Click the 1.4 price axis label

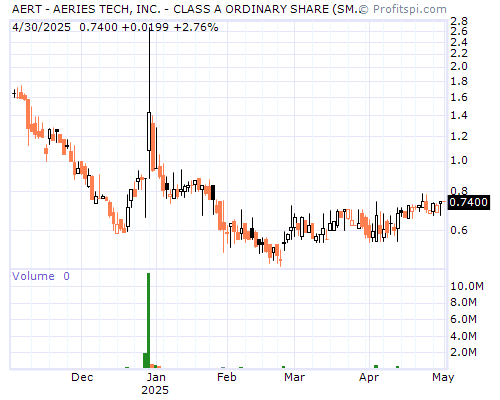click(x=459, y=115)
